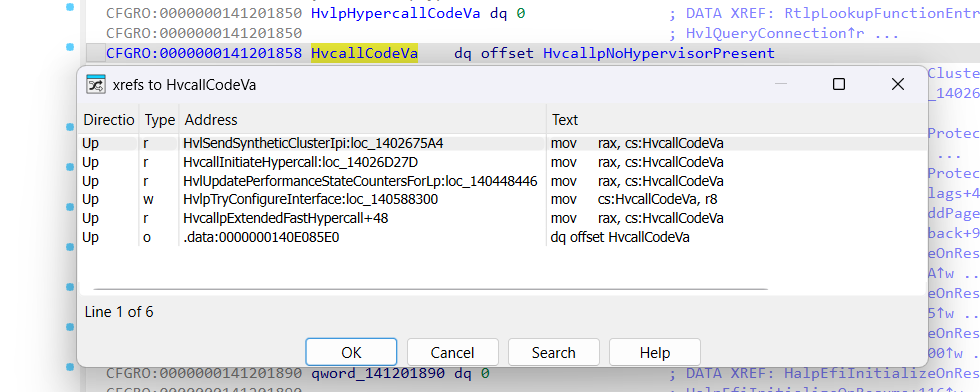Click breakpoint dot beside HvlpHypercallCodeVa line
This screenshot has width=980, height=392.
[x=69, y=8]
